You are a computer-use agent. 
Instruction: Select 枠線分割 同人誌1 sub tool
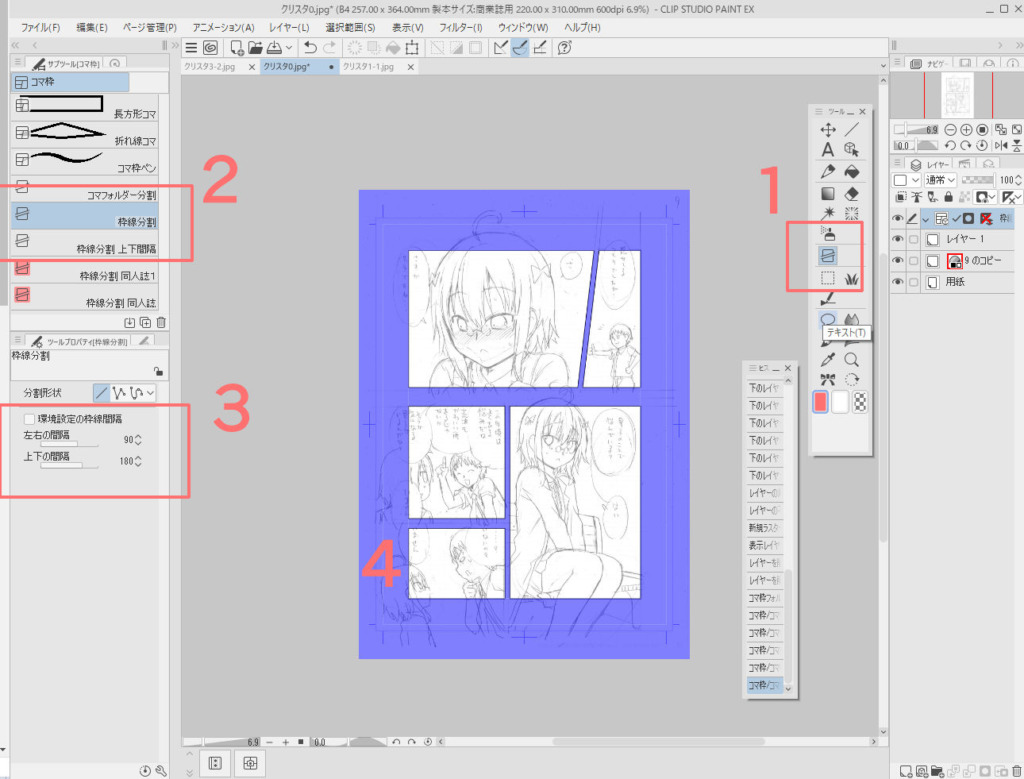tap(85, 268)
